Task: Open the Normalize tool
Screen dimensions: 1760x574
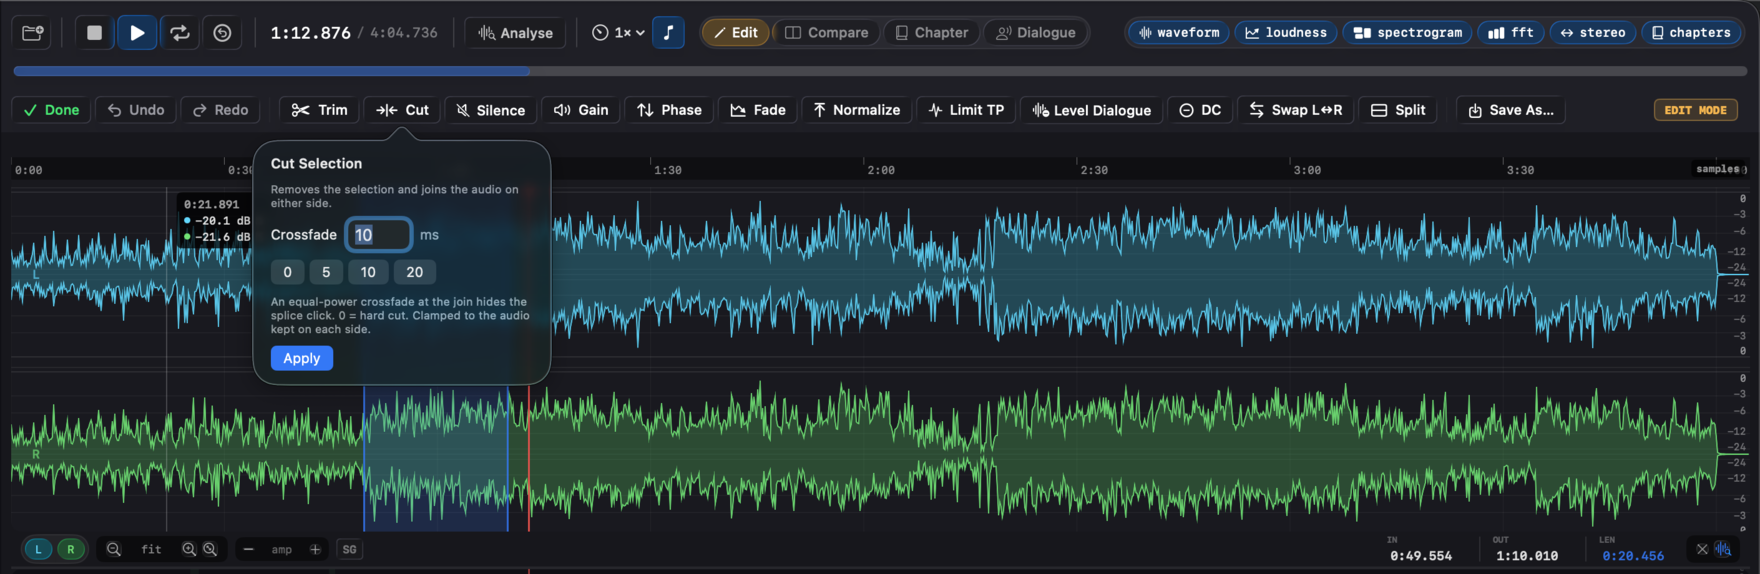Action: (x=857, y=110)
